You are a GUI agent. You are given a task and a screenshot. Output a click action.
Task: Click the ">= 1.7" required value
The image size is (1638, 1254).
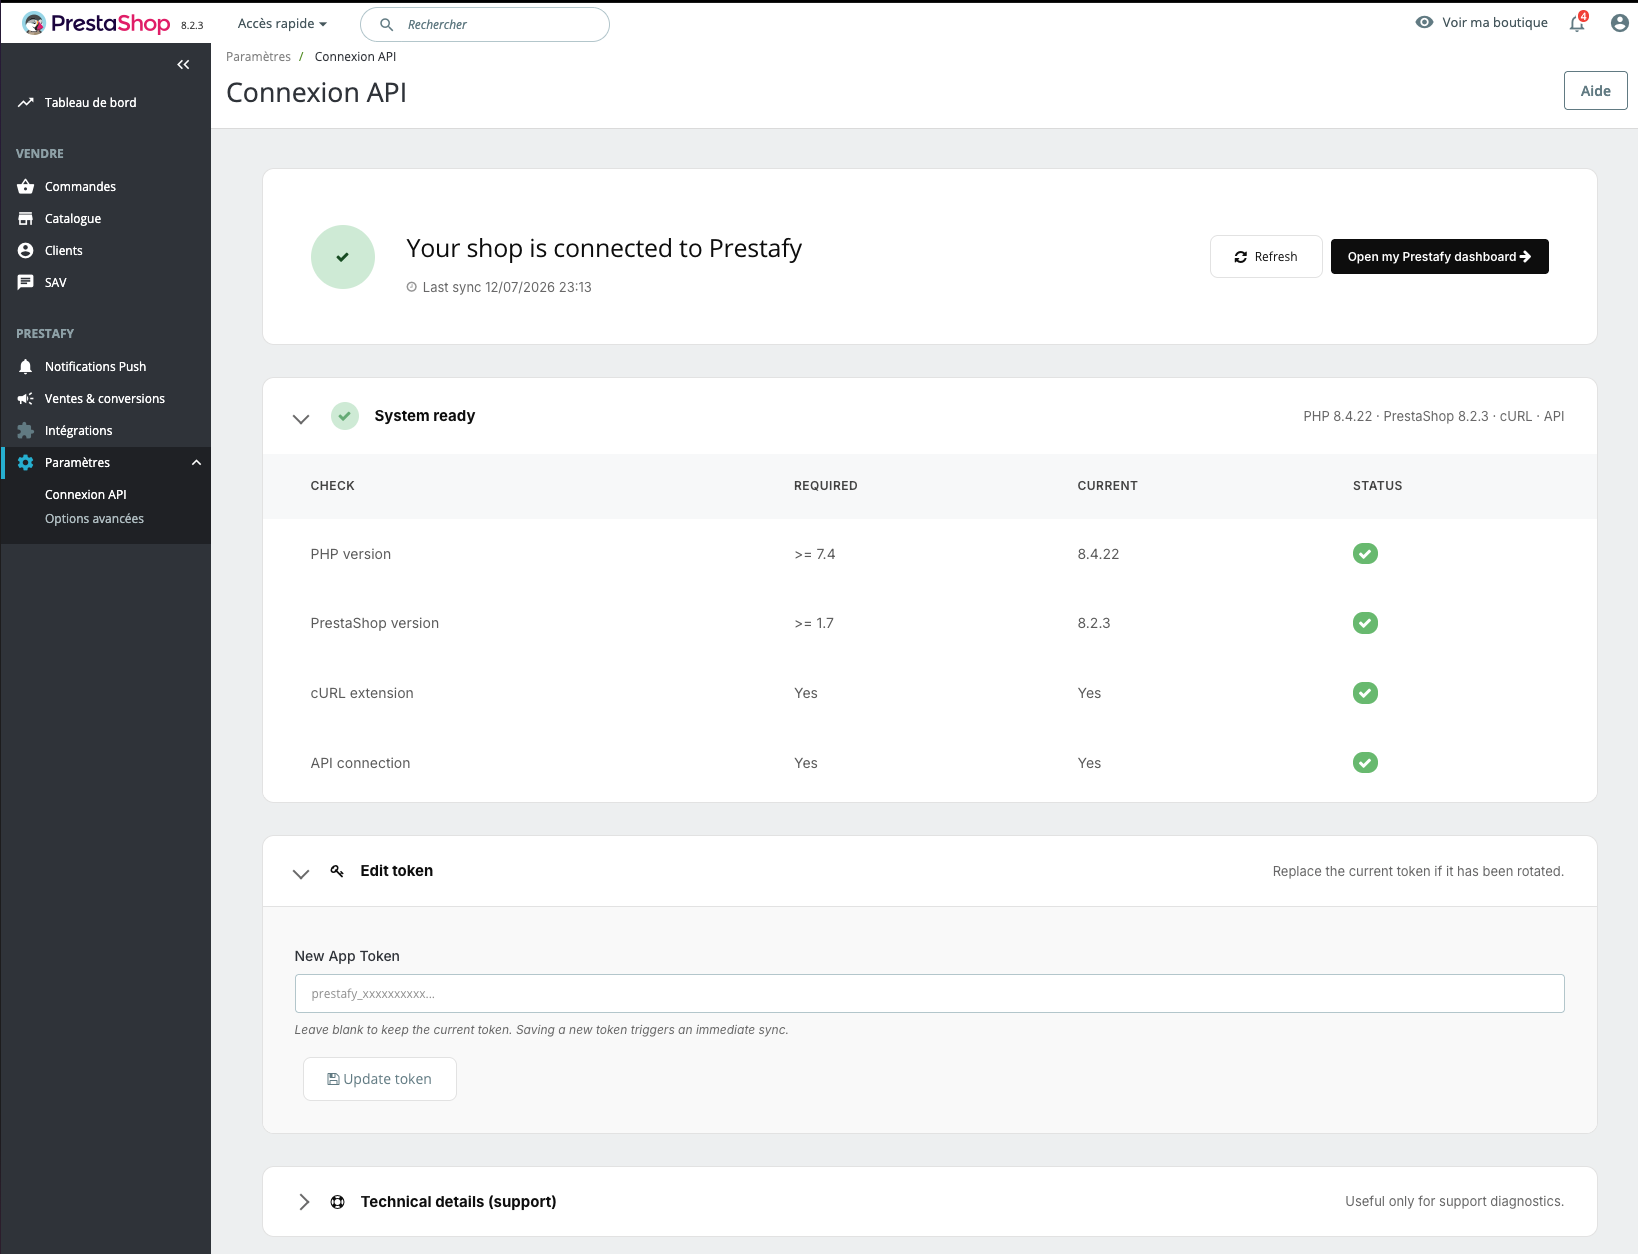814,623
